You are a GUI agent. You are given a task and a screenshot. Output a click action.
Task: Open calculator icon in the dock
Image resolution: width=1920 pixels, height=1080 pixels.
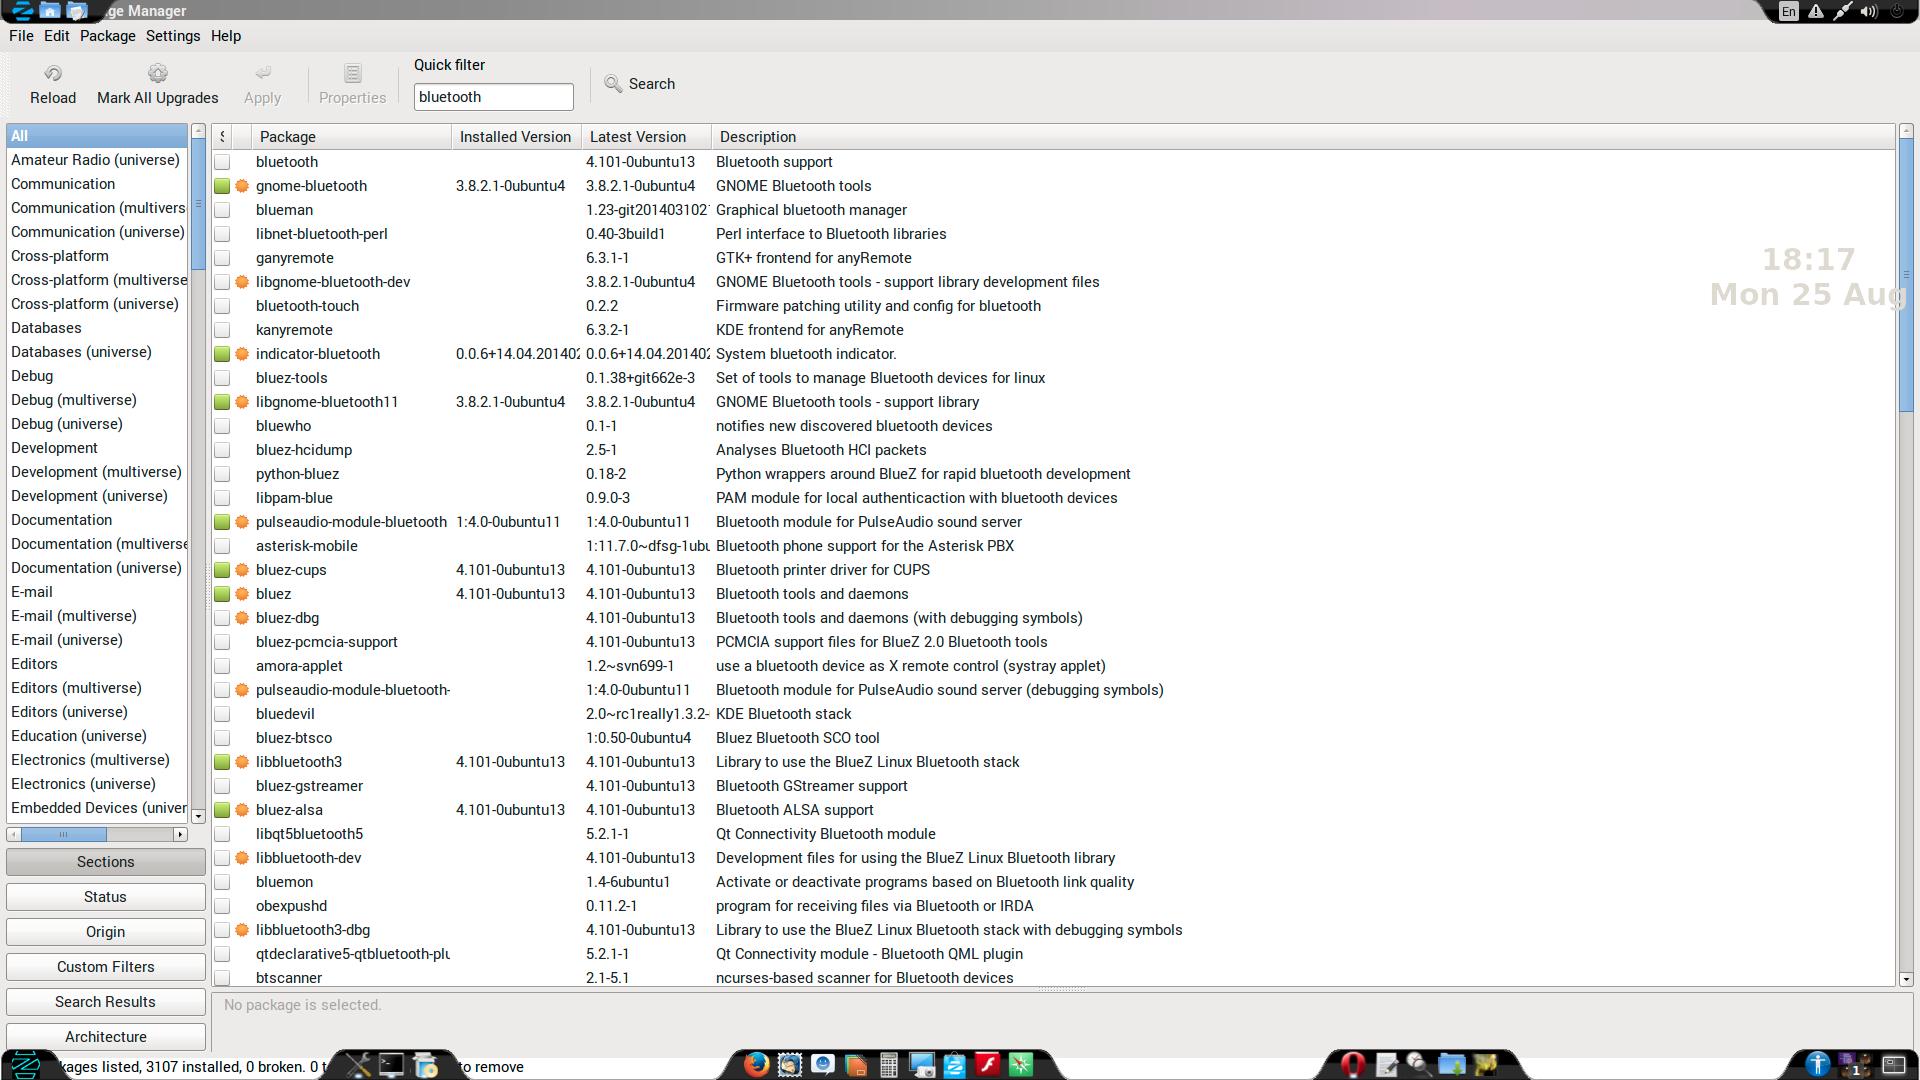[888, 1065]
